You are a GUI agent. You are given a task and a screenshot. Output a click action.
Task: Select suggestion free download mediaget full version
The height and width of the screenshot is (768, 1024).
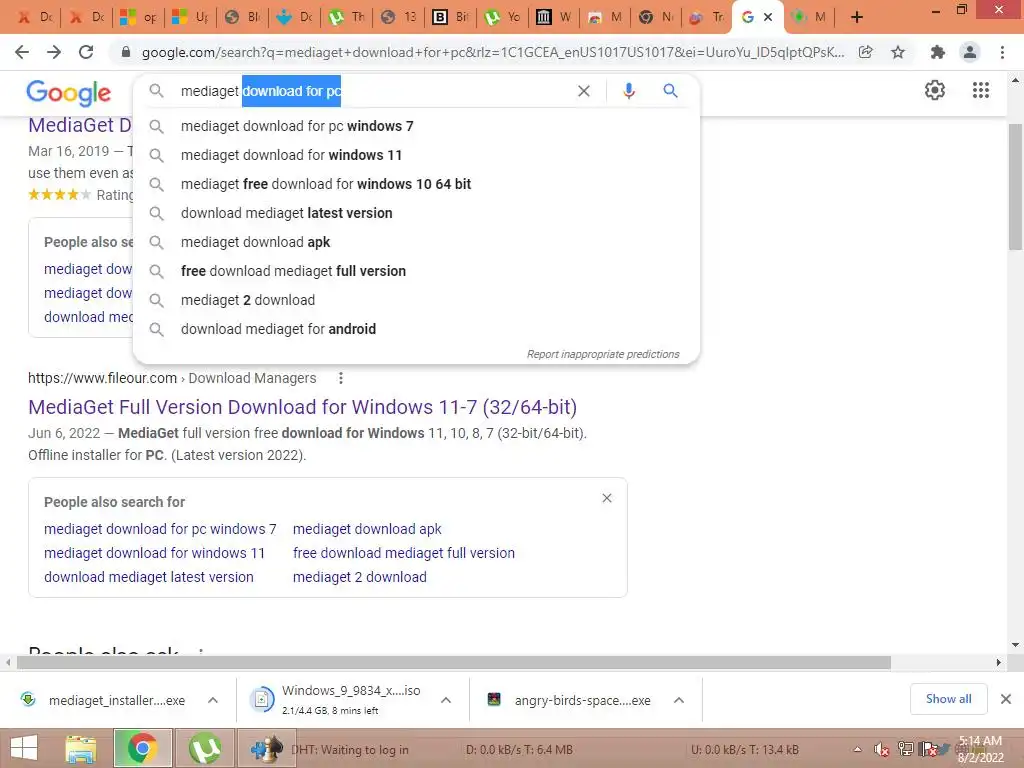(416, 271)
